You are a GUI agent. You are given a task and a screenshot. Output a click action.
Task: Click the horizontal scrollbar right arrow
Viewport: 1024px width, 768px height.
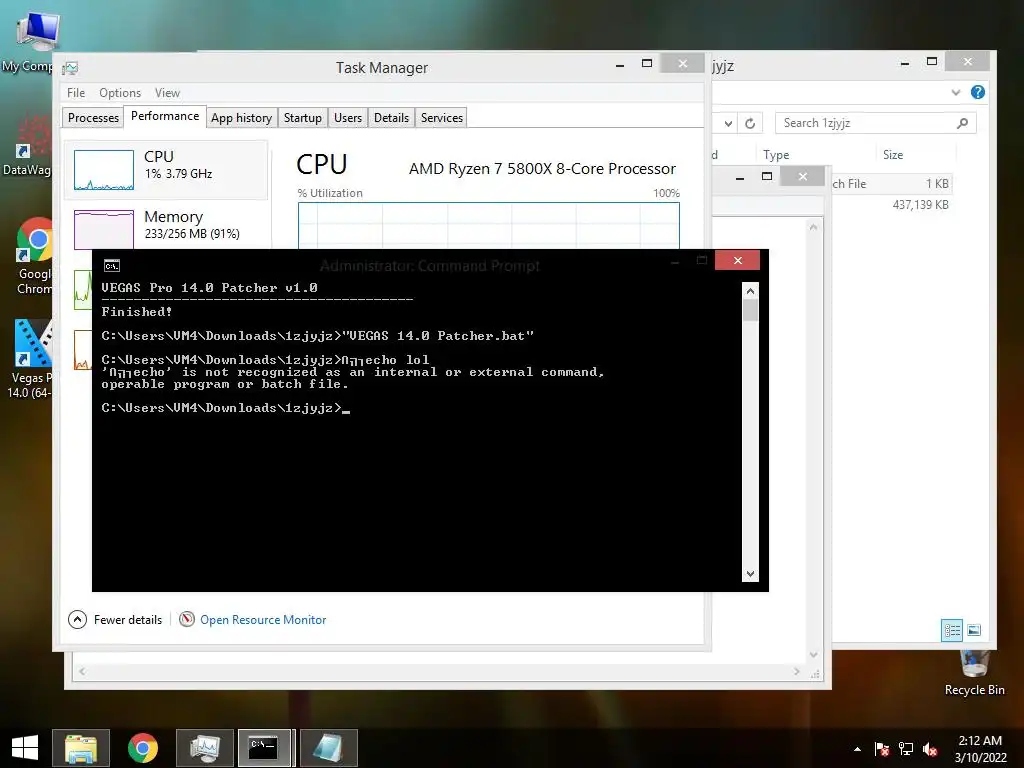click(797, 671)
